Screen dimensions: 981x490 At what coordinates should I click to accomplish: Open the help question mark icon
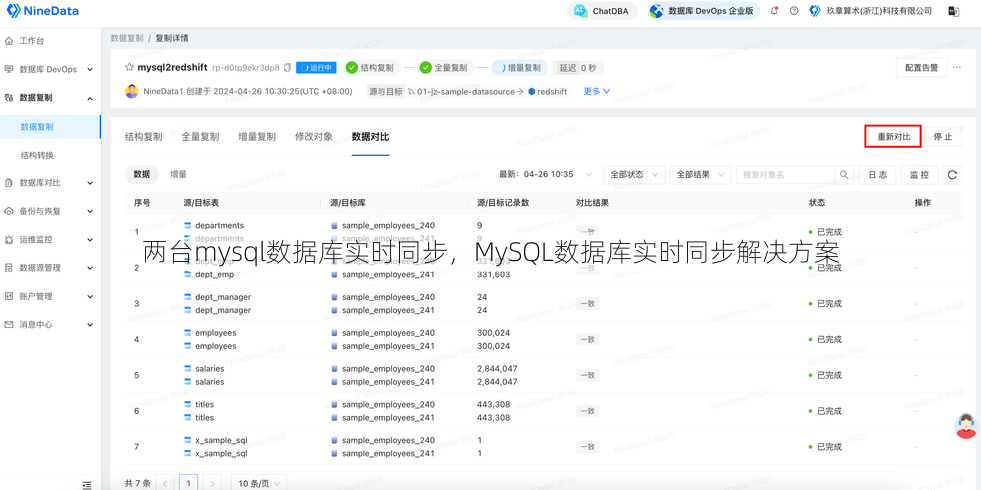(794, 11)
